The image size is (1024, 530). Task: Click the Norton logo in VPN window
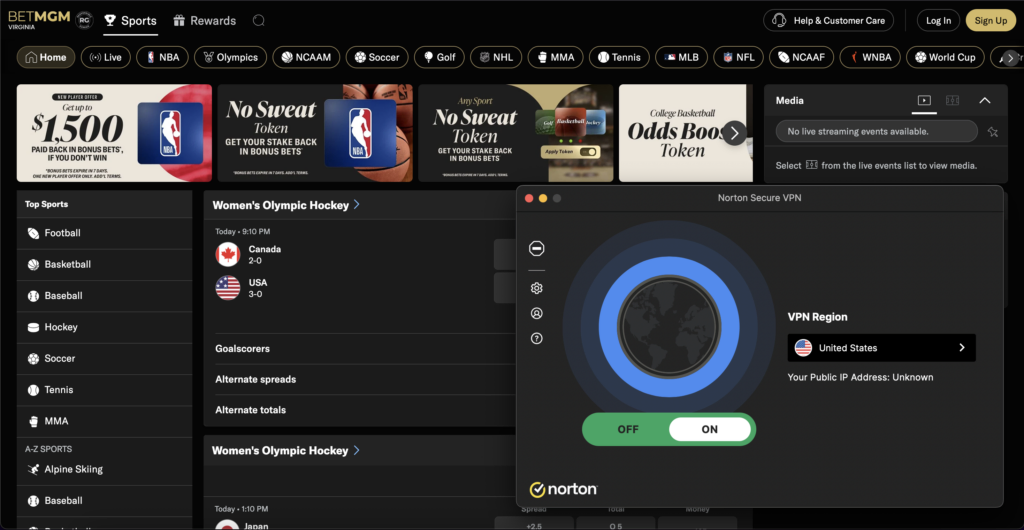(x=563, y=489)
